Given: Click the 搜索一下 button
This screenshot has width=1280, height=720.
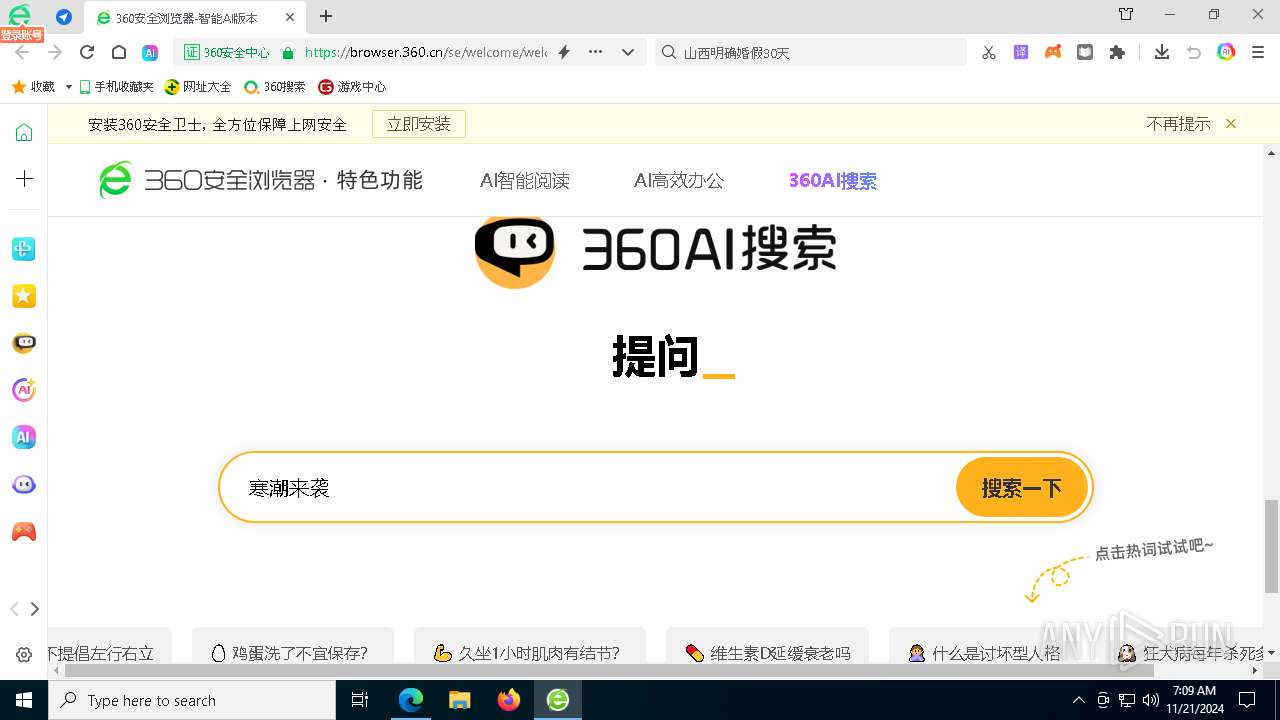Looking at the screenshot, I should coord(1021,487).
